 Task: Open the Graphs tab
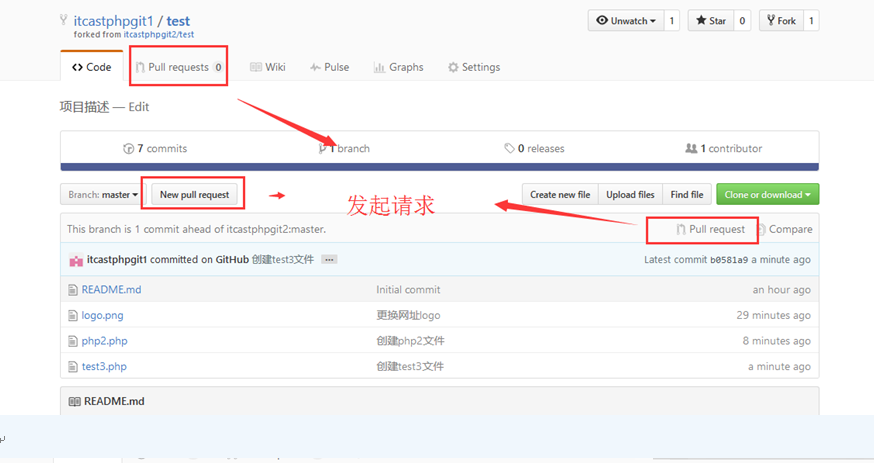tap(399, 67)
